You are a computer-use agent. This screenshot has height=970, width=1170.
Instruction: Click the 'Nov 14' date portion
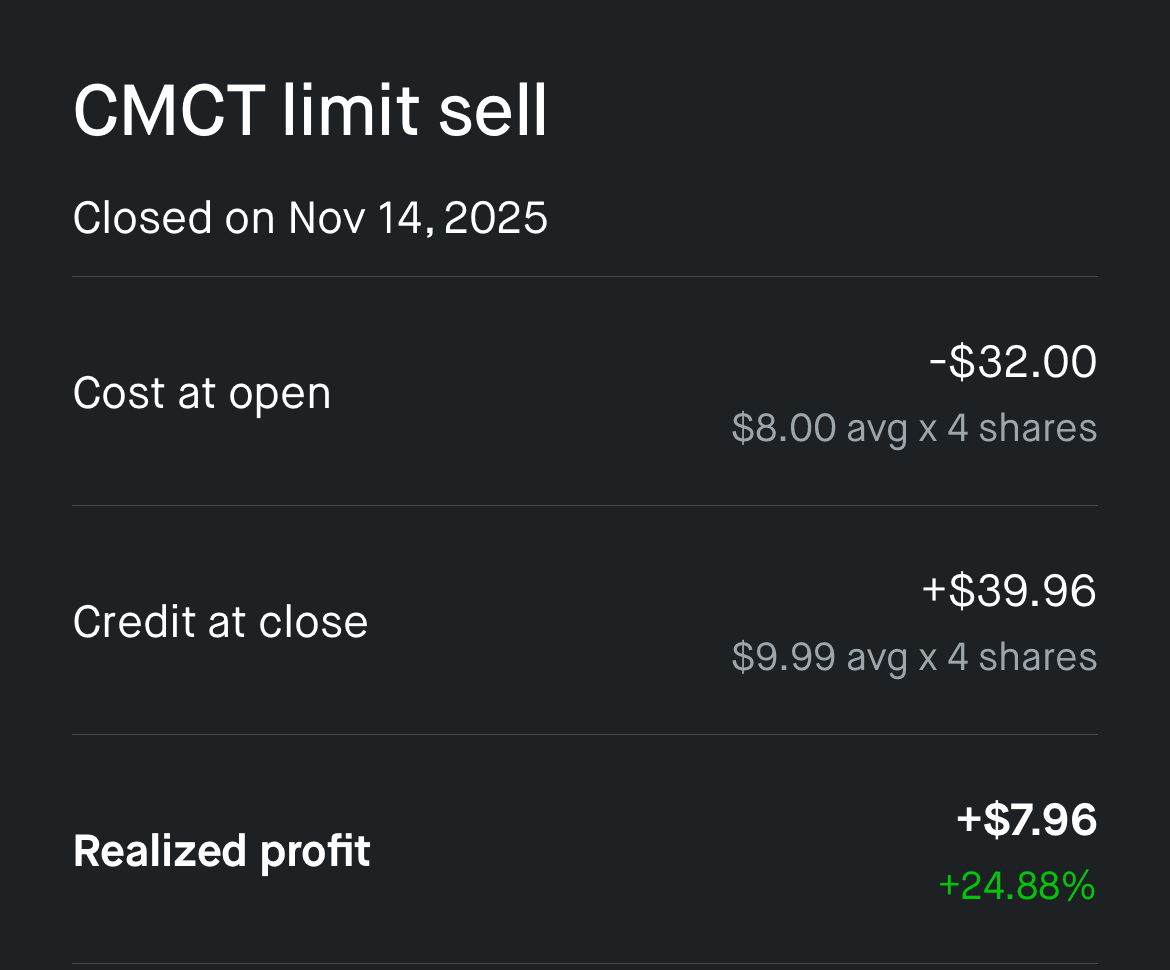coord(360,218)
